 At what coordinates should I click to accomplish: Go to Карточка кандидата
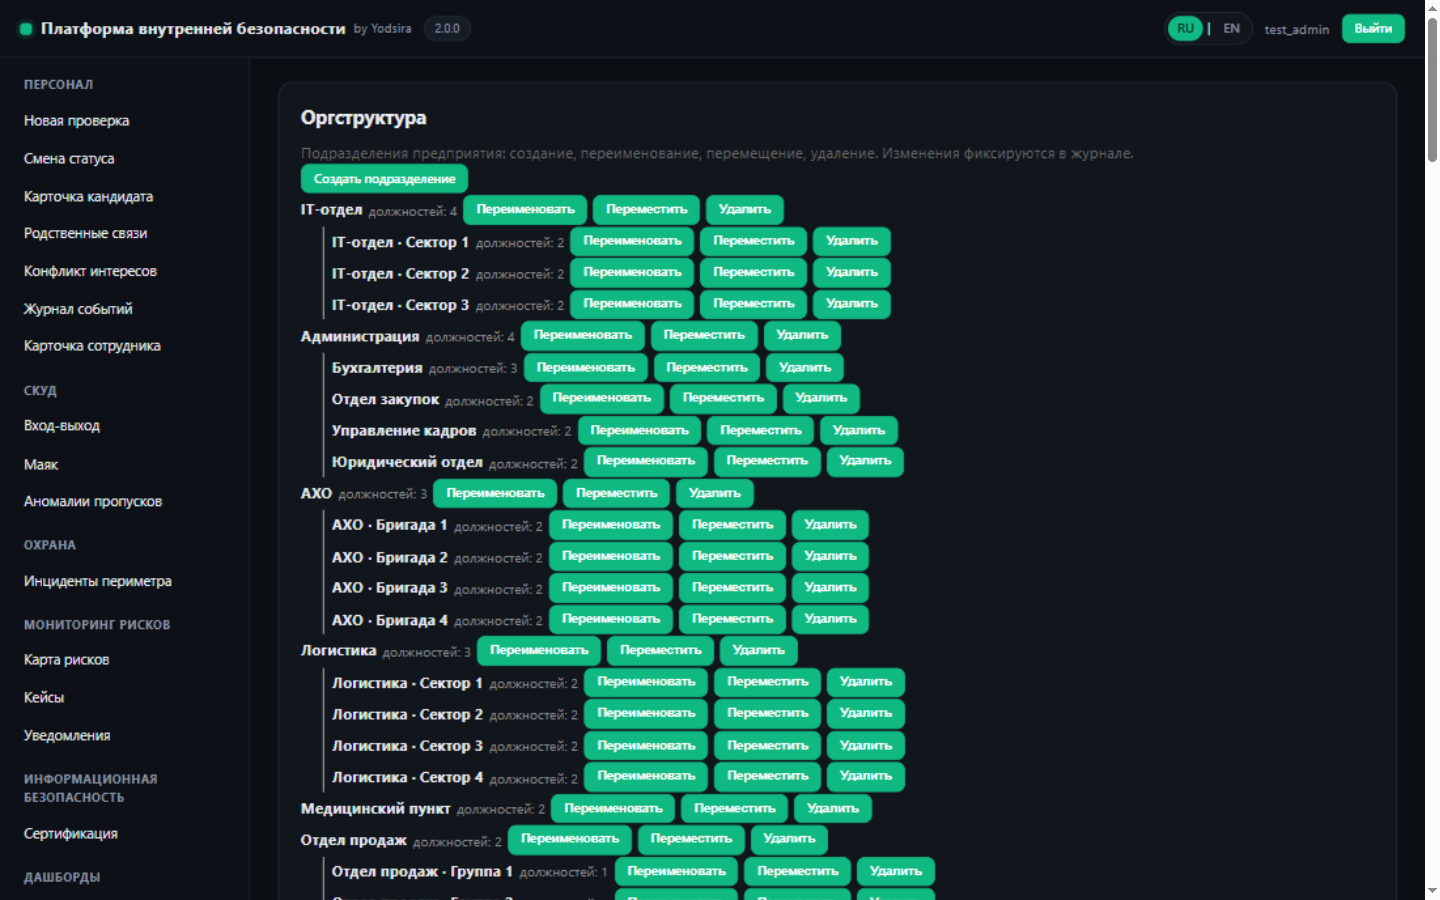[x=88, y=197]
